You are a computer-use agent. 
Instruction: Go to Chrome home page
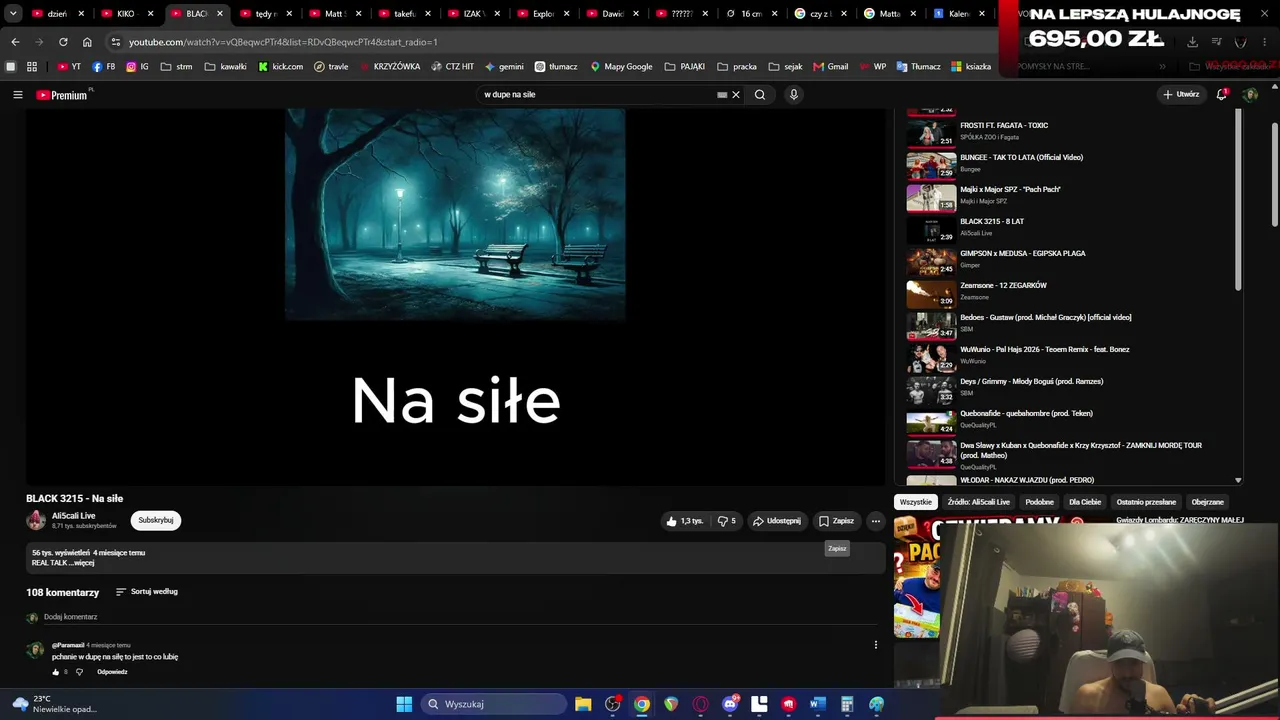87,42
